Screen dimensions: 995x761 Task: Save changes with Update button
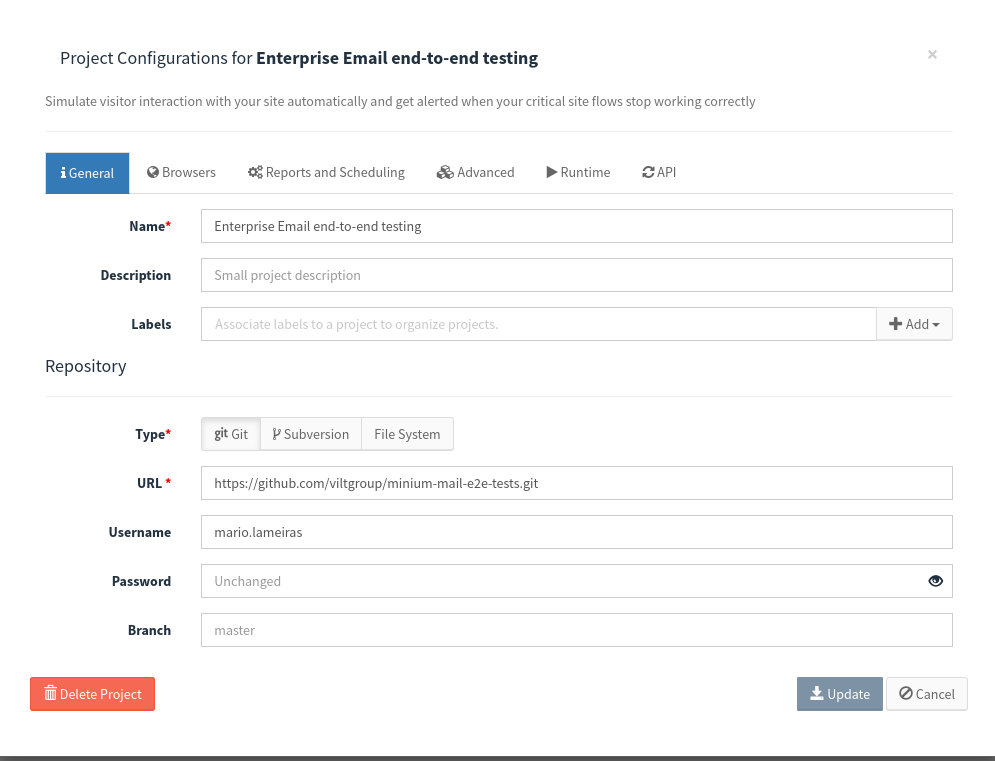click(x=840, y=694)
